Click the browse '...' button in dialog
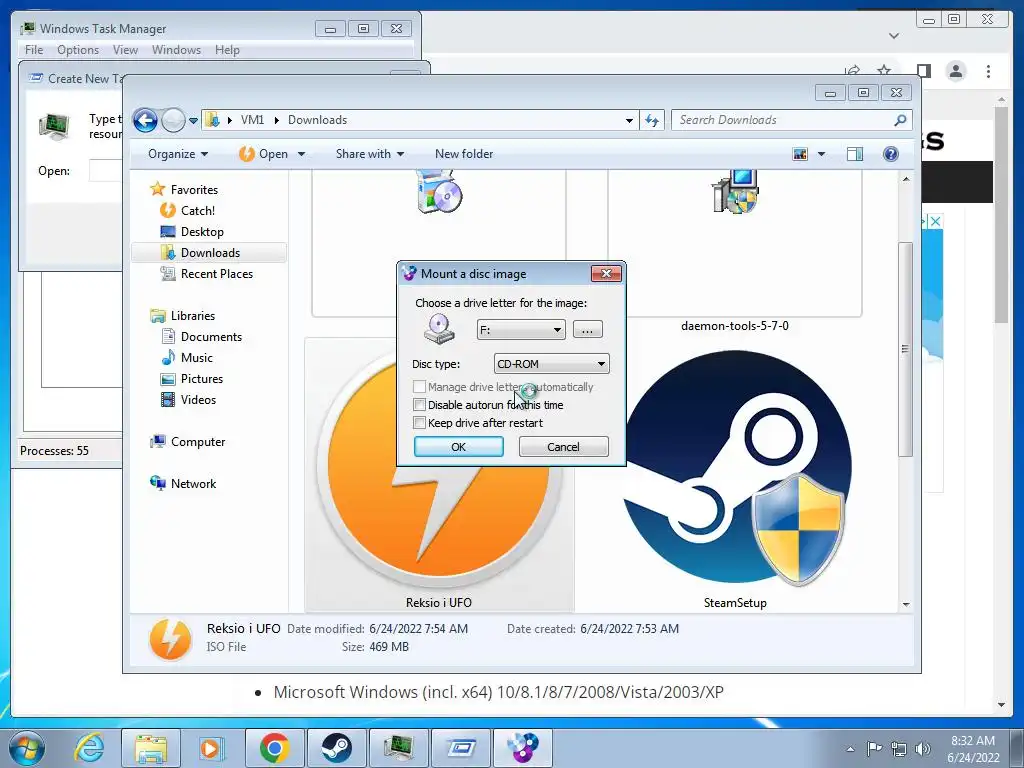1024x768 pixels. [x=587, y=330]
